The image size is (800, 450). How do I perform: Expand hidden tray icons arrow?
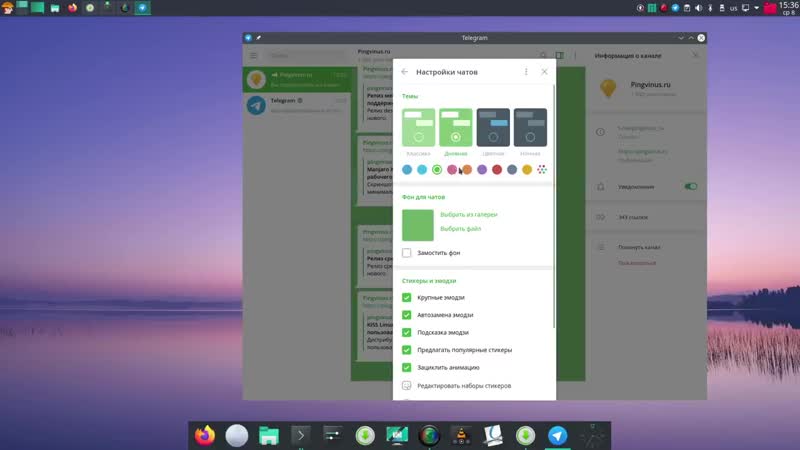coord(757,8)
